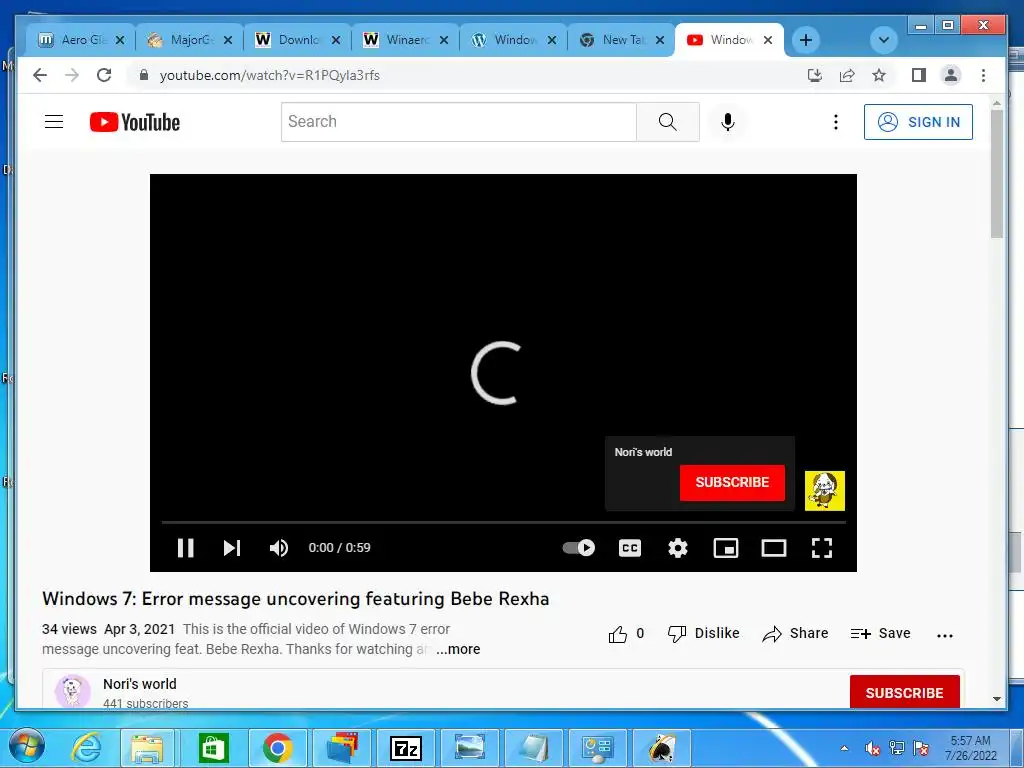Click Nori's world channel avatar below video
This screenshot has height=768, width=1024.
tap(72, 691)
